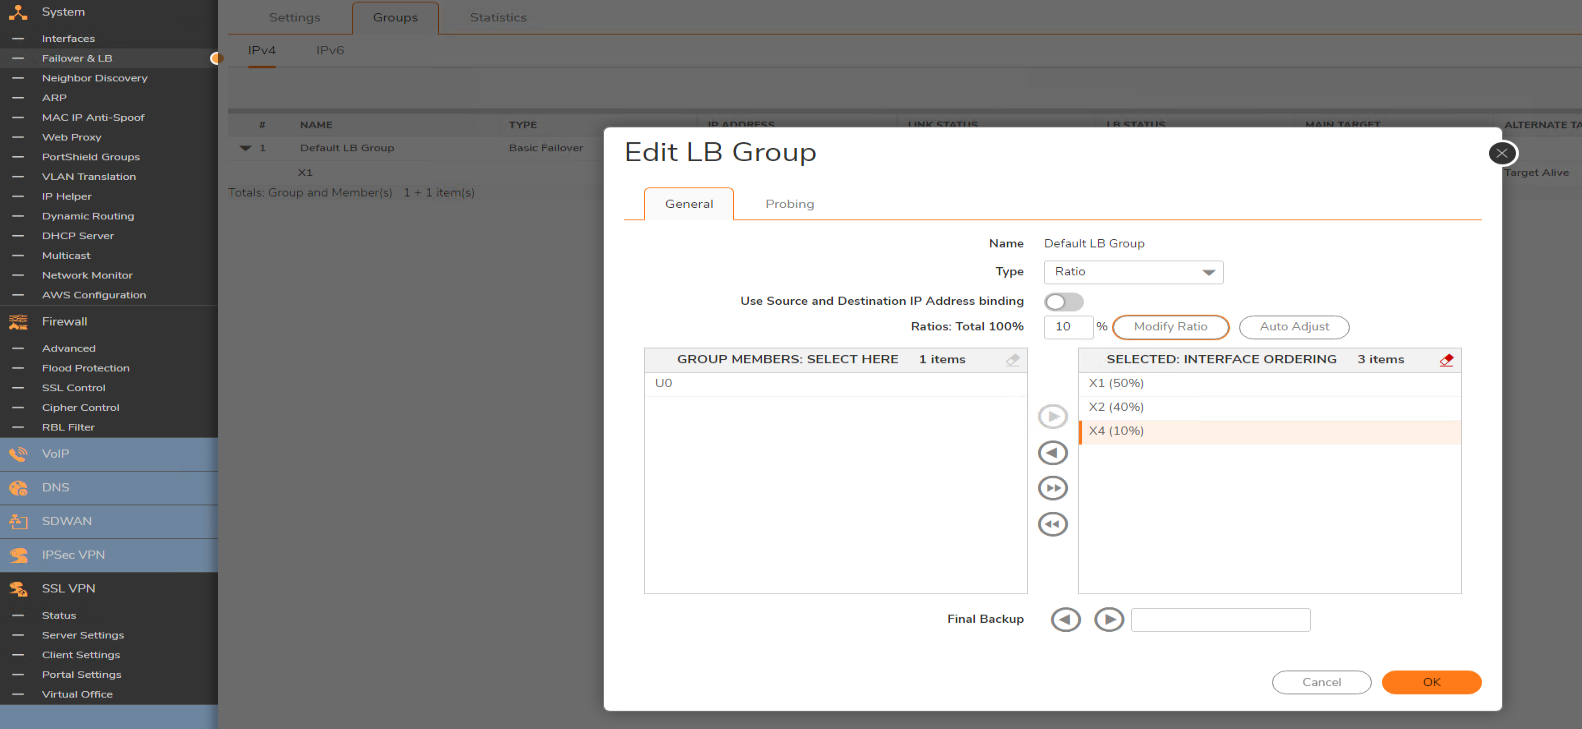Open Interfaces in the sidebar
This screenshot has width=1582, height=729.
[68, 39]
